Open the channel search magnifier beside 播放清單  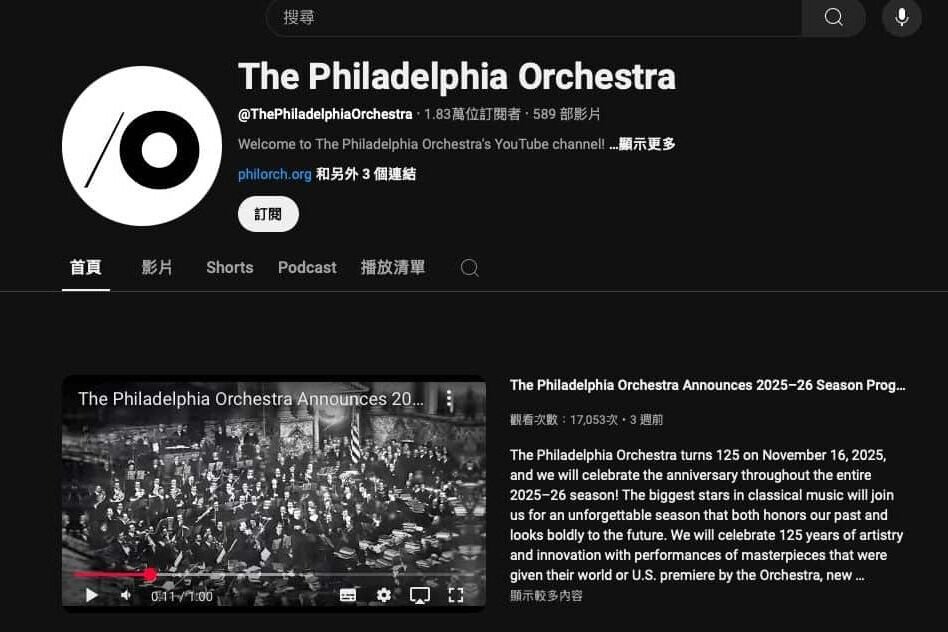click(469, 267)
